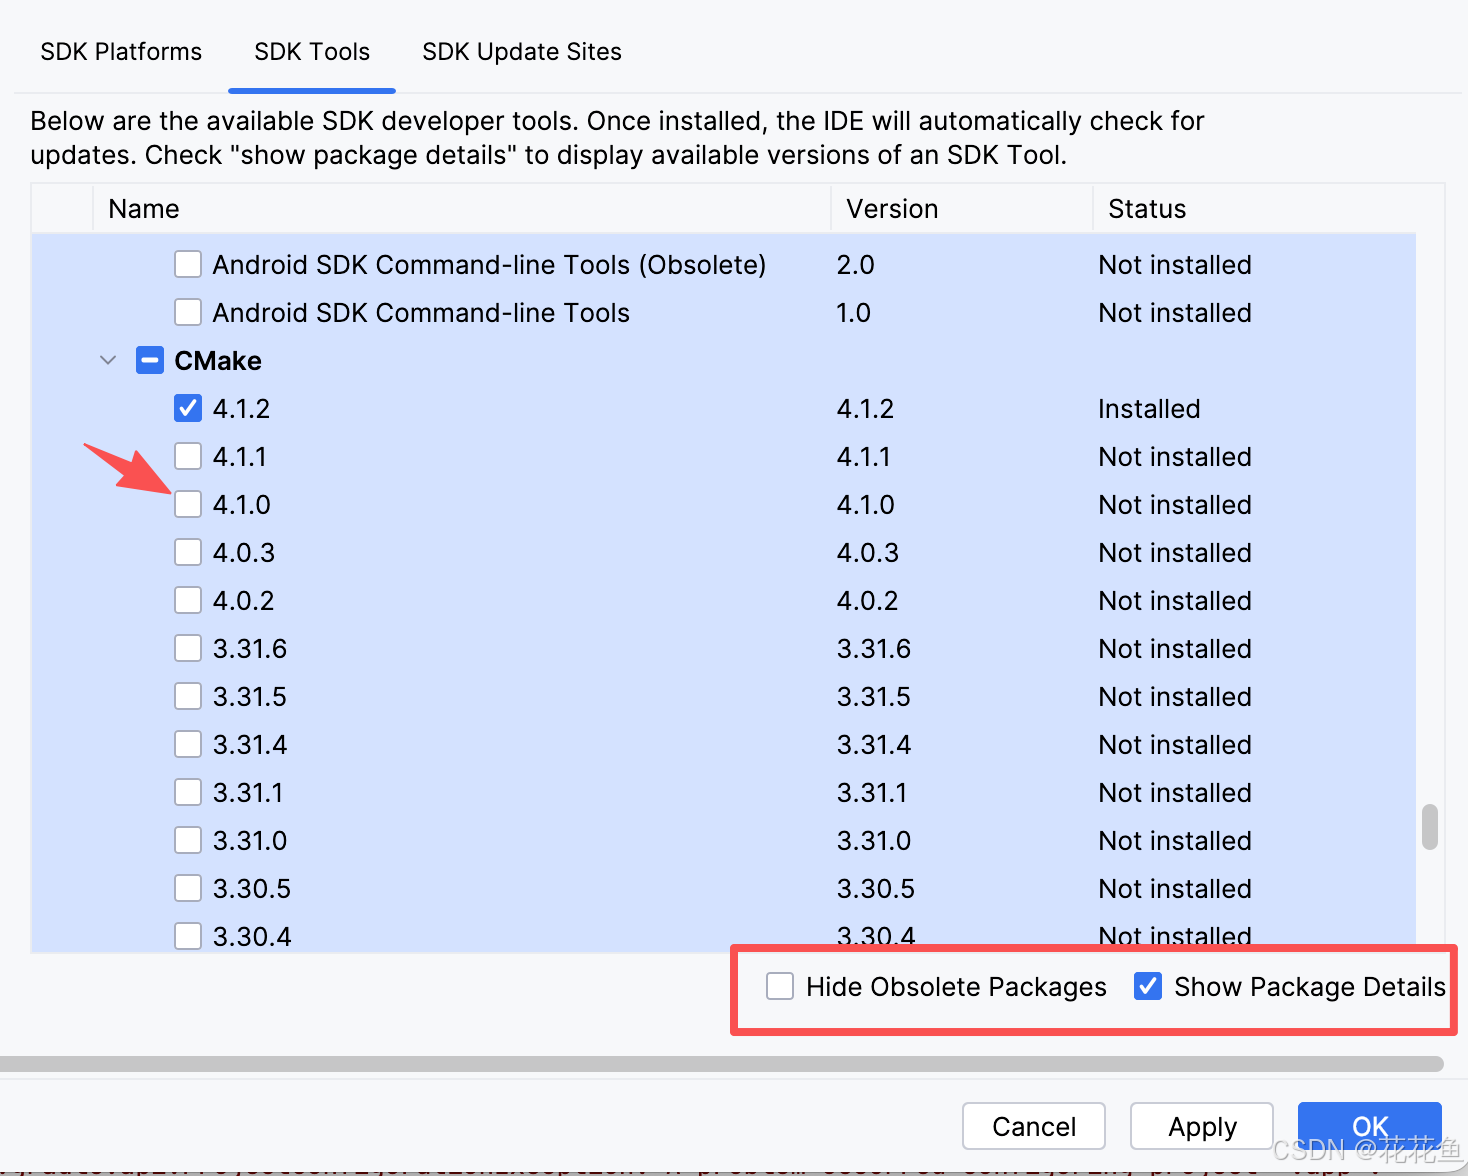
Task: Check the CMake 3.31.1 checkbox
Action: [x=188, y=792]
